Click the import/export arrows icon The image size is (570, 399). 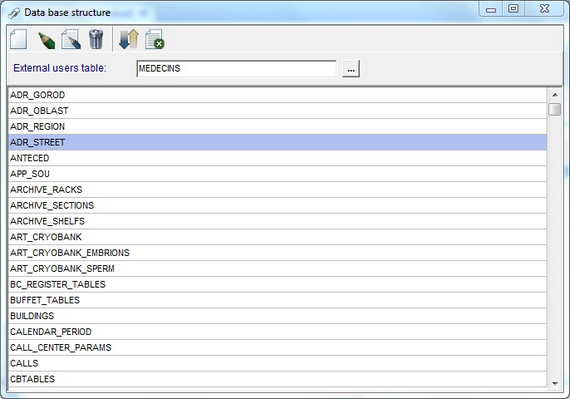pyautogui.click(x=129, y=39)
